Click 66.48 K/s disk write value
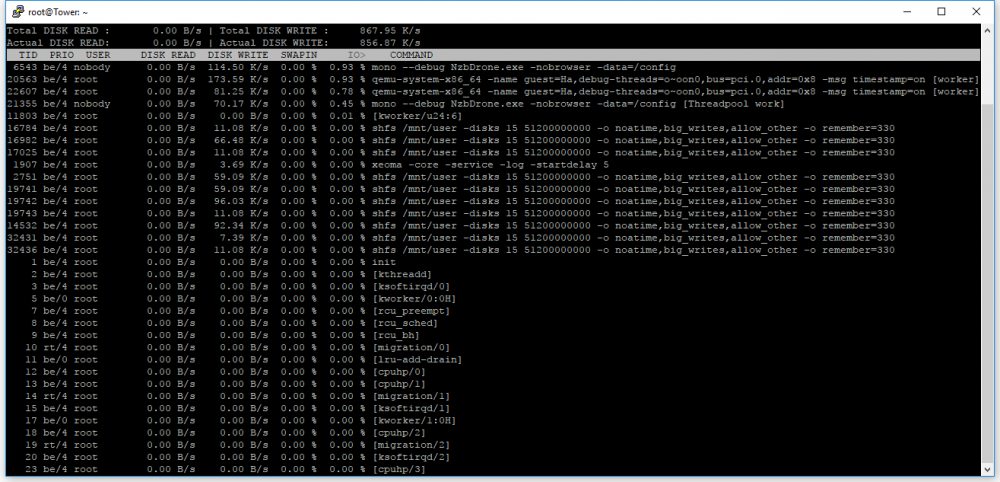 (241, 140)
